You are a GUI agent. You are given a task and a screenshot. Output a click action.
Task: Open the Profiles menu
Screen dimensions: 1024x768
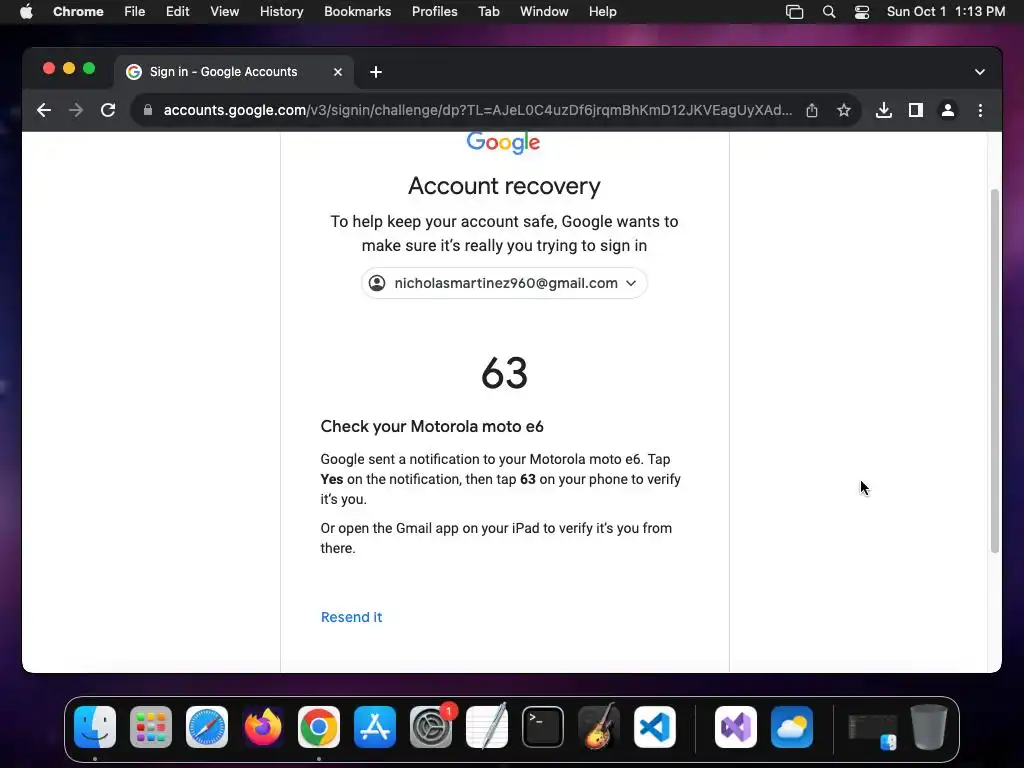(x=434, y=12)
